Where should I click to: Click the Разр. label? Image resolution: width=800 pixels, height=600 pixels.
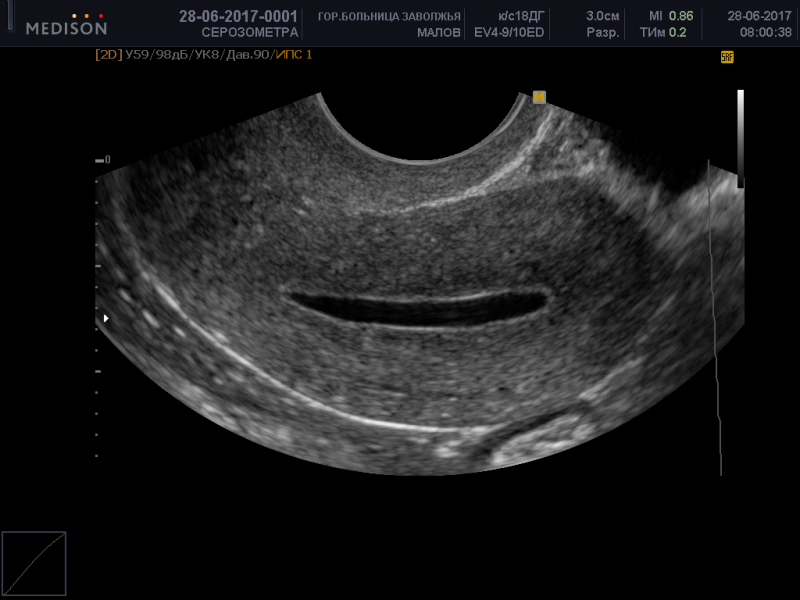click(x=603, y=33)
